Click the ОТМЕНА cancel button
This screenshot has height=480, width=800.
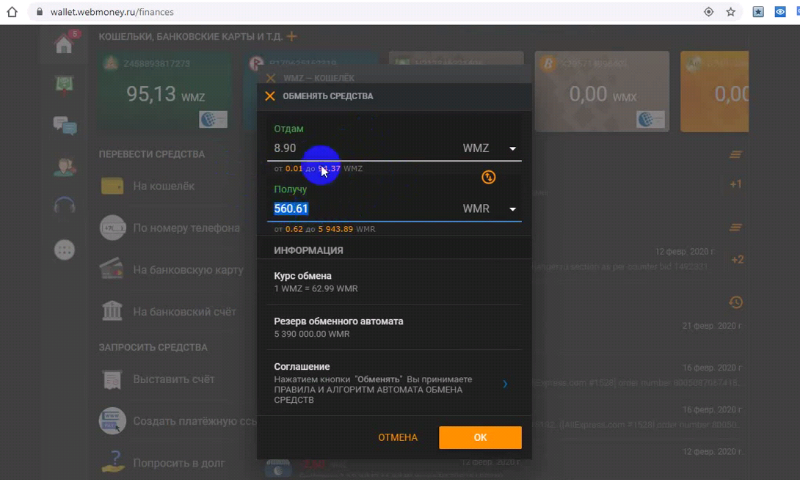pyautogui.click(x=397, y=438)
